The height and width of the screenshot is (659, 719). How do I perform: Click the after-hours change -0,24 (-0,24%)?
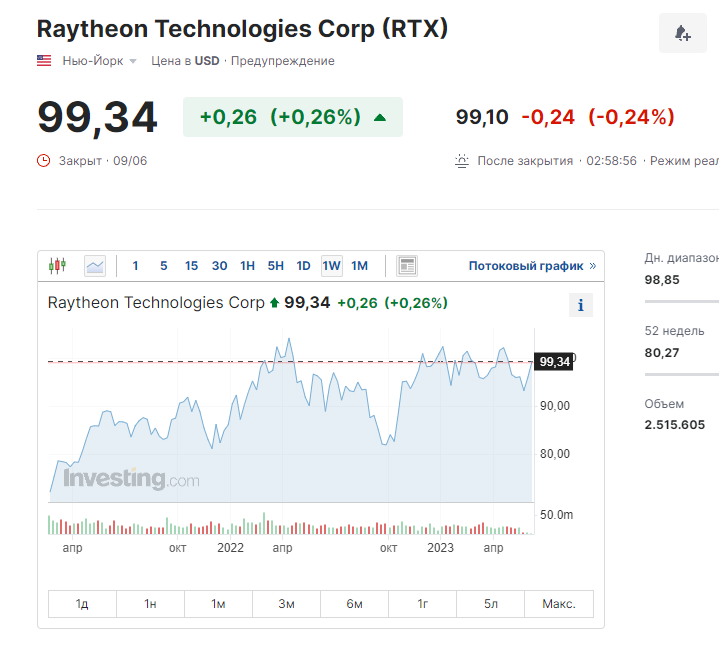[x=598, y=117]
